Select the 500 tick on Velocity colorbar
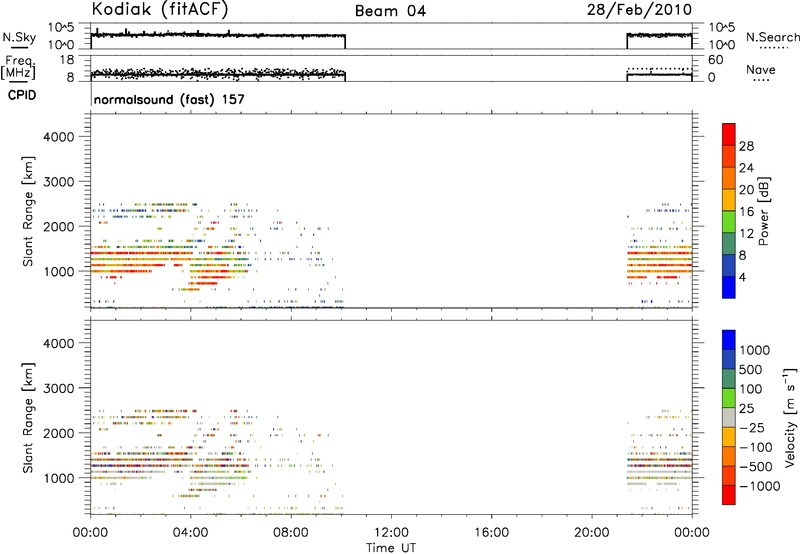The width and height of the screenshot is (800, 554). 751,369
